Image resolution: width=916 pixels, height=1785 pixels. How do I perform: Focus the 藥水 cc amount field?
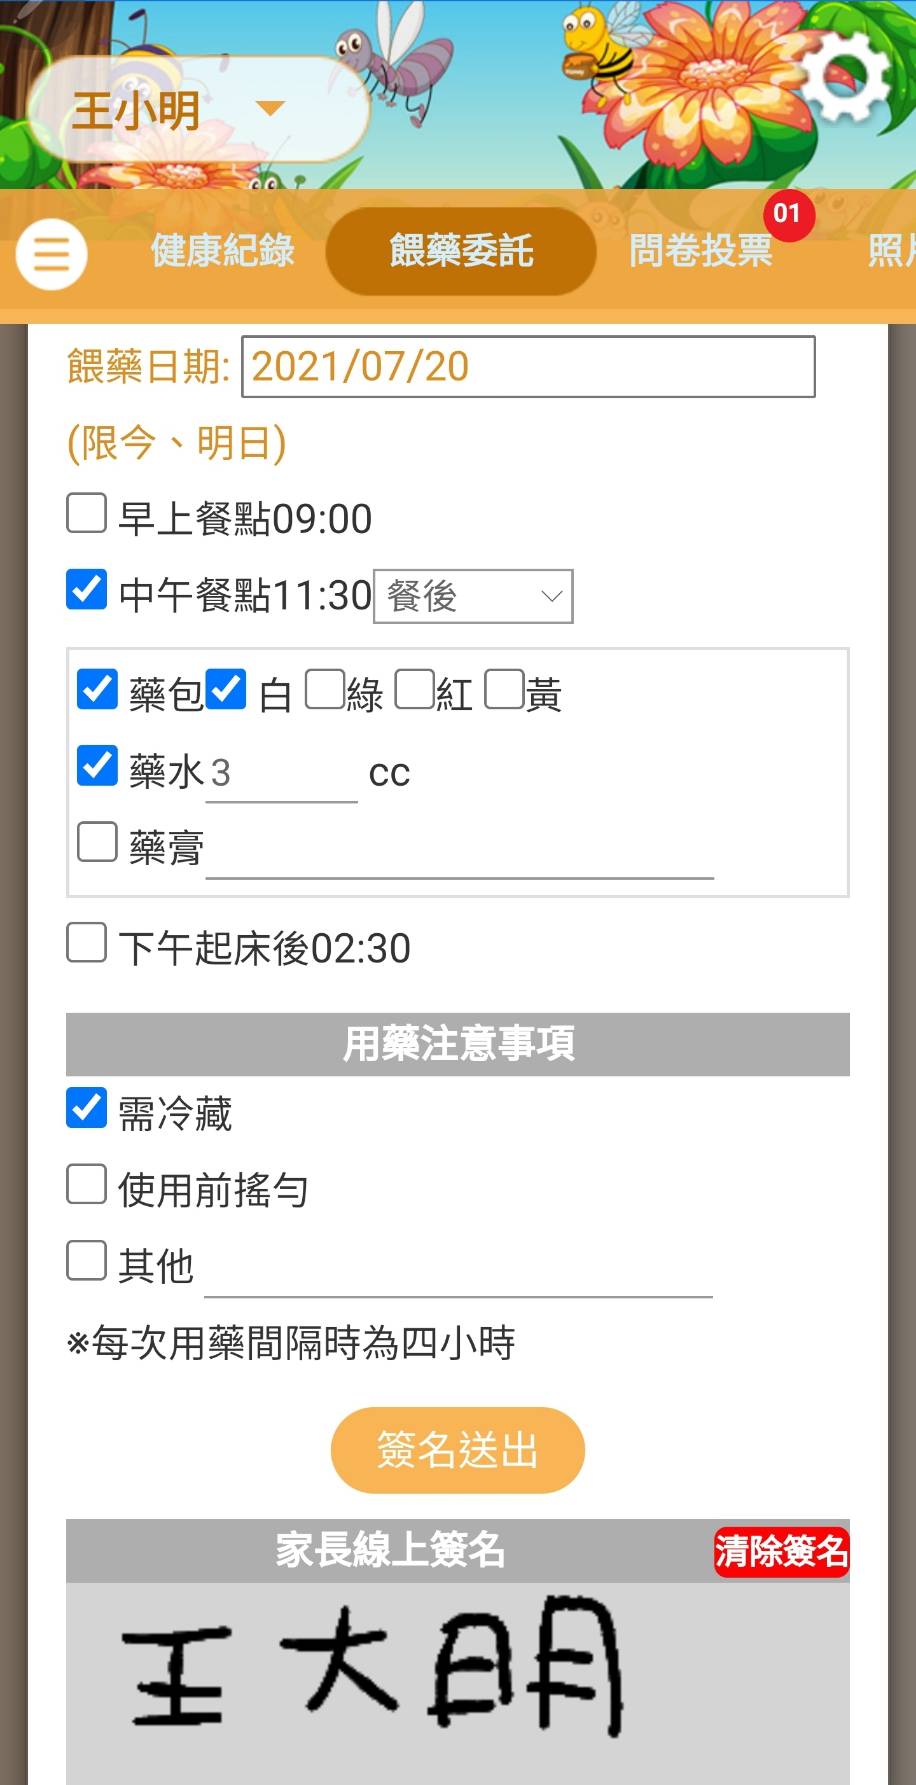[281, 774]
